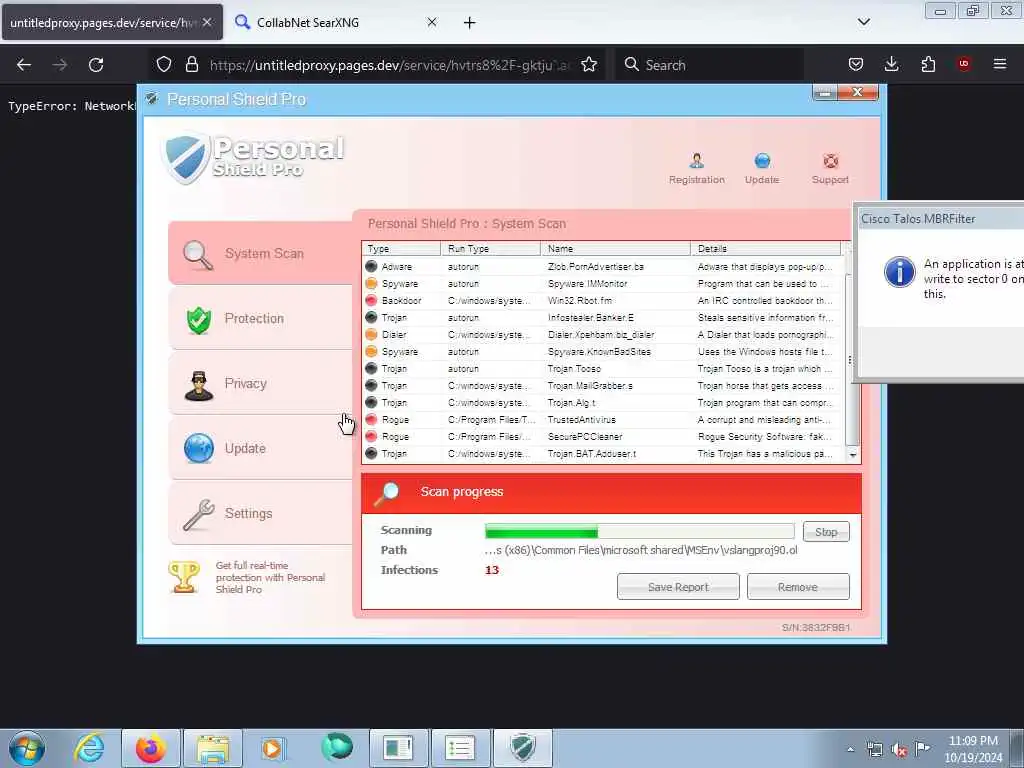Viewport: 1024px width, 768px height.
Task: Show hidden tray icons arrow
Action: [850, 750]
